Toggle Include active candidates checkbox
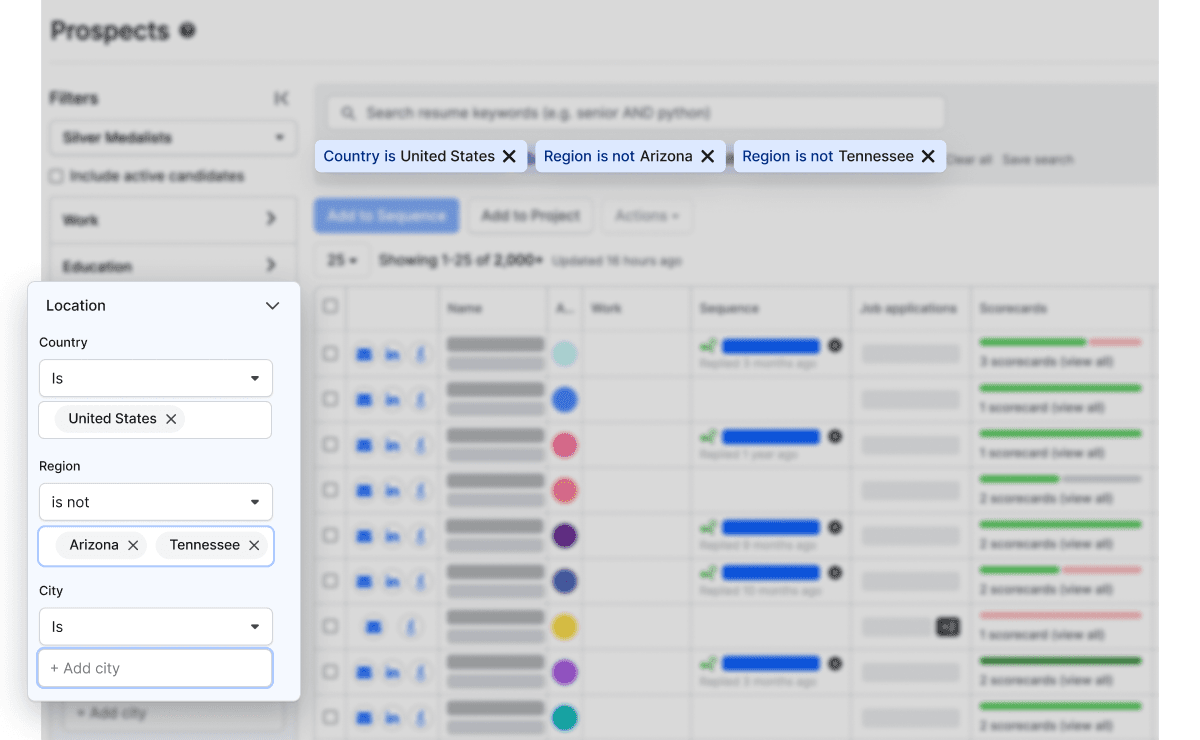The image size is (1200, 740). 57,177
